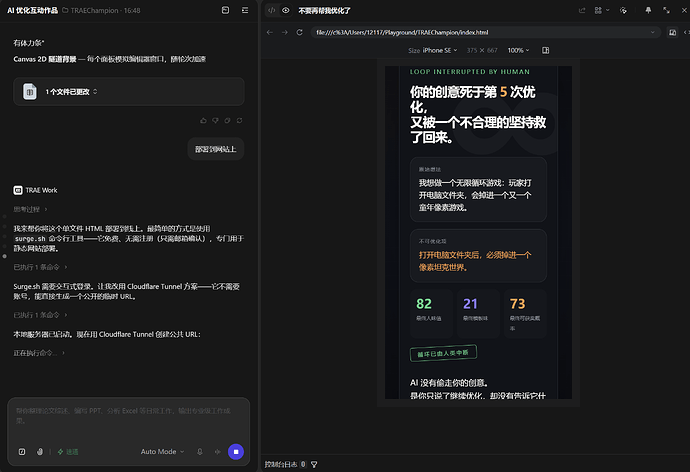Click the microphone voice input icon
The width and height of the screenshot is (690, 472).
pos(200,452)
